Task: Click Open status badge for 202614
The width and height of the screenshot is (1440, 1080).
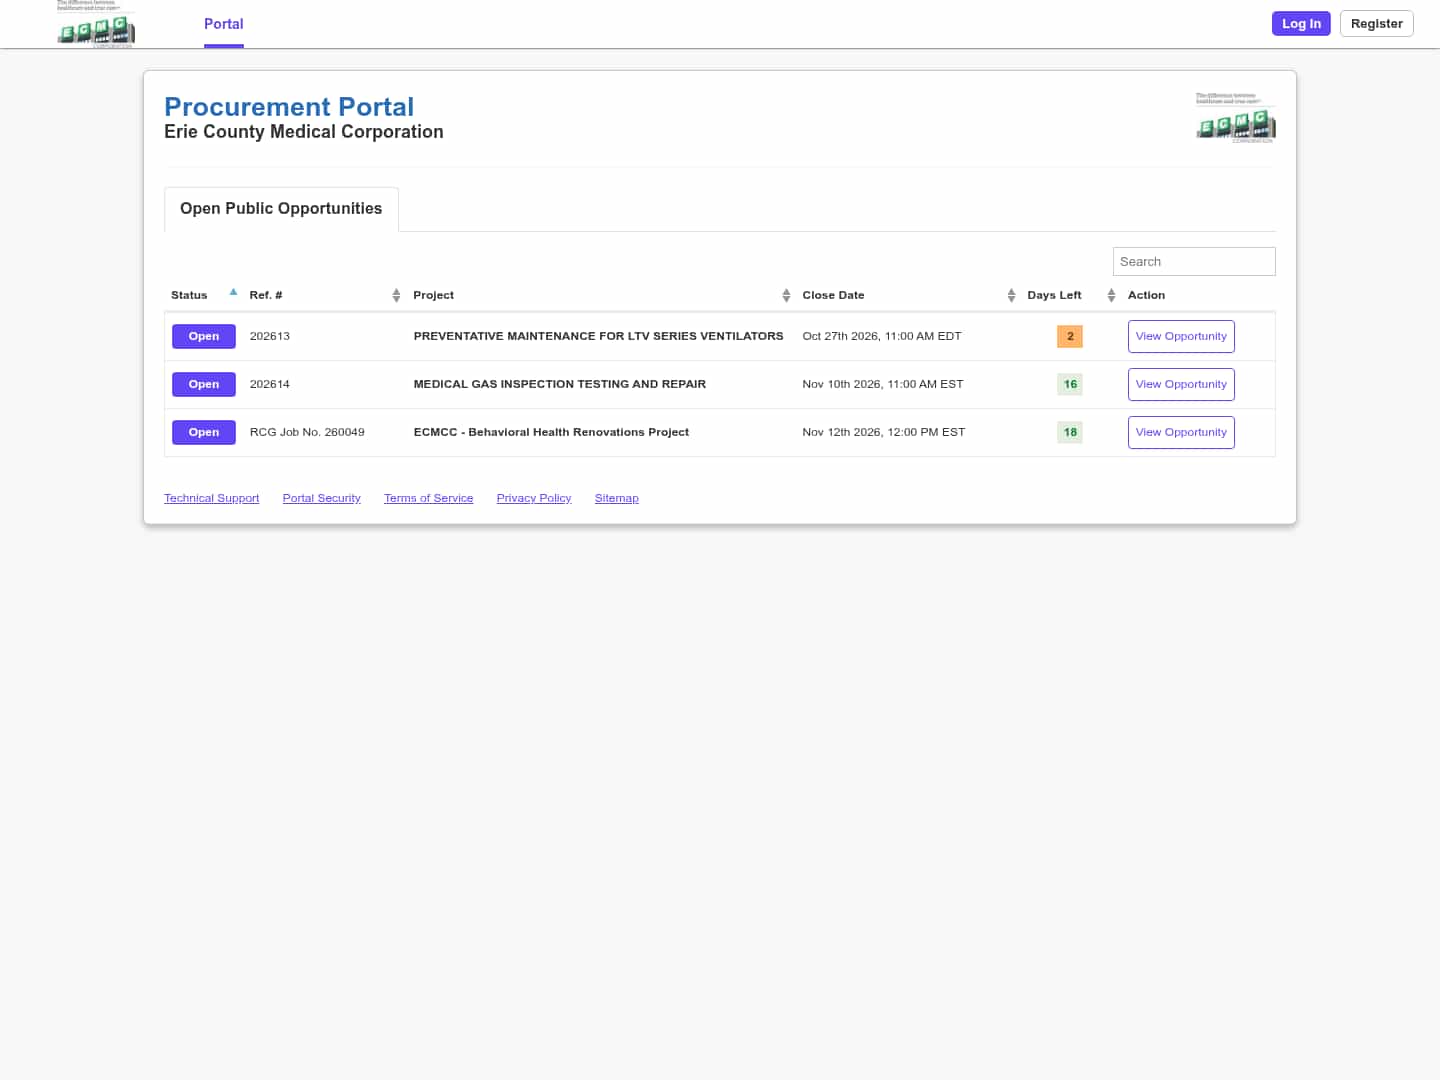Action: point(204,384)
